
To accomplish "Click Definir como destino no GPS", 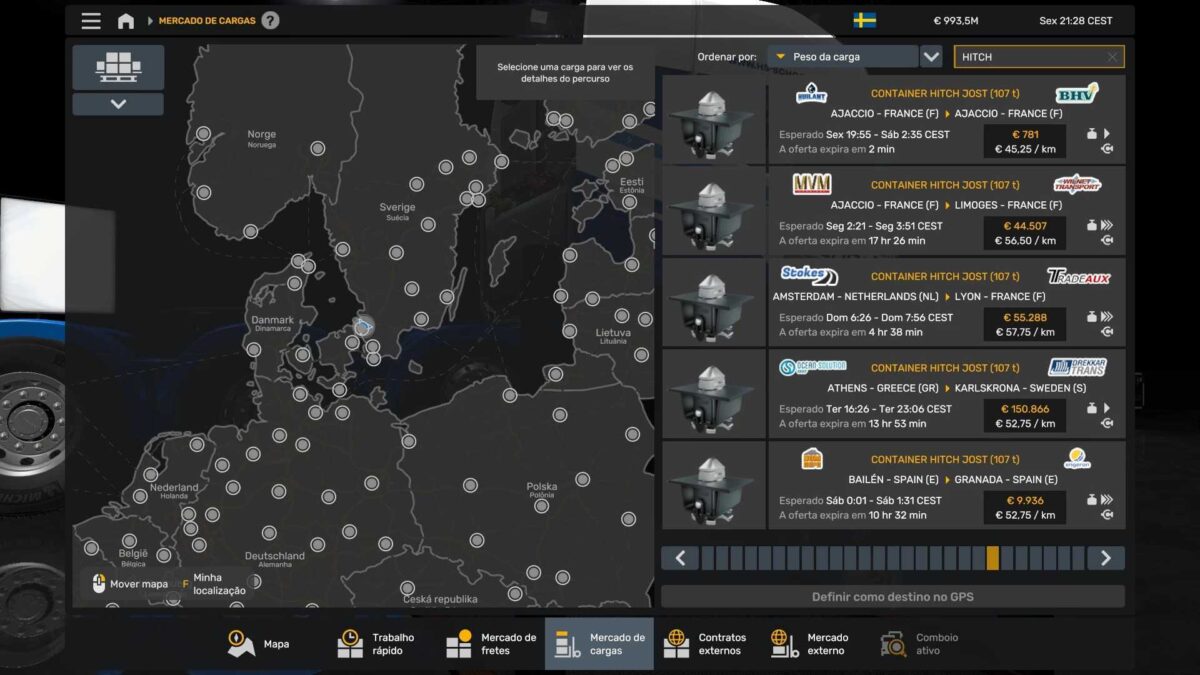I will point(892,597).
